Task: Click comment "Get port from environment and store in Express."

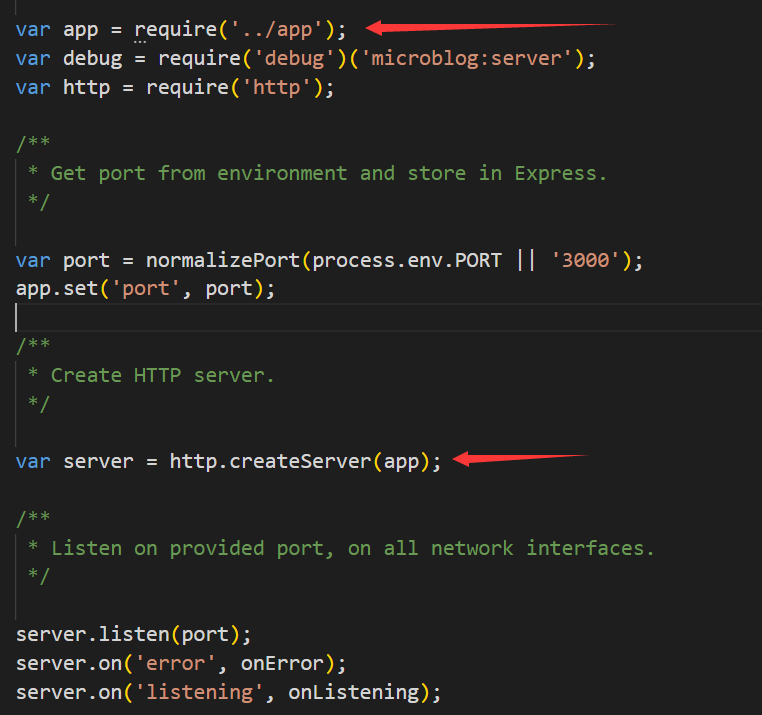Action: (329, 174)
